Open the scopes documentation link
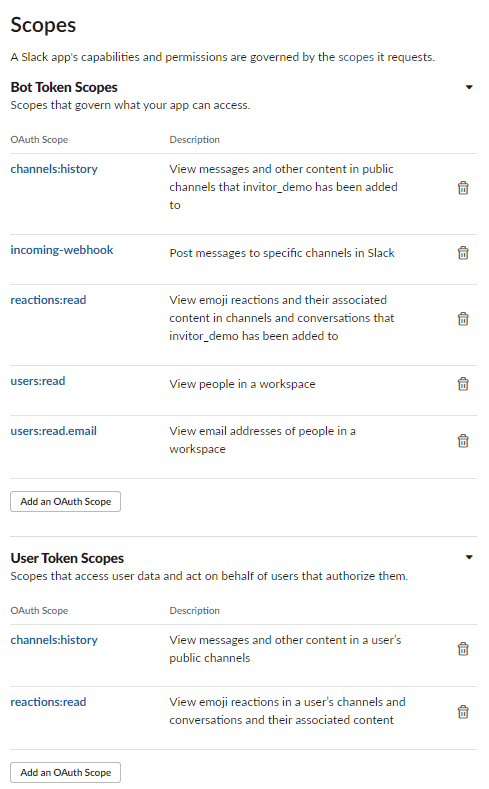This screenshot has width=489, height=789. pyautogui.click(x=356, y=57)
